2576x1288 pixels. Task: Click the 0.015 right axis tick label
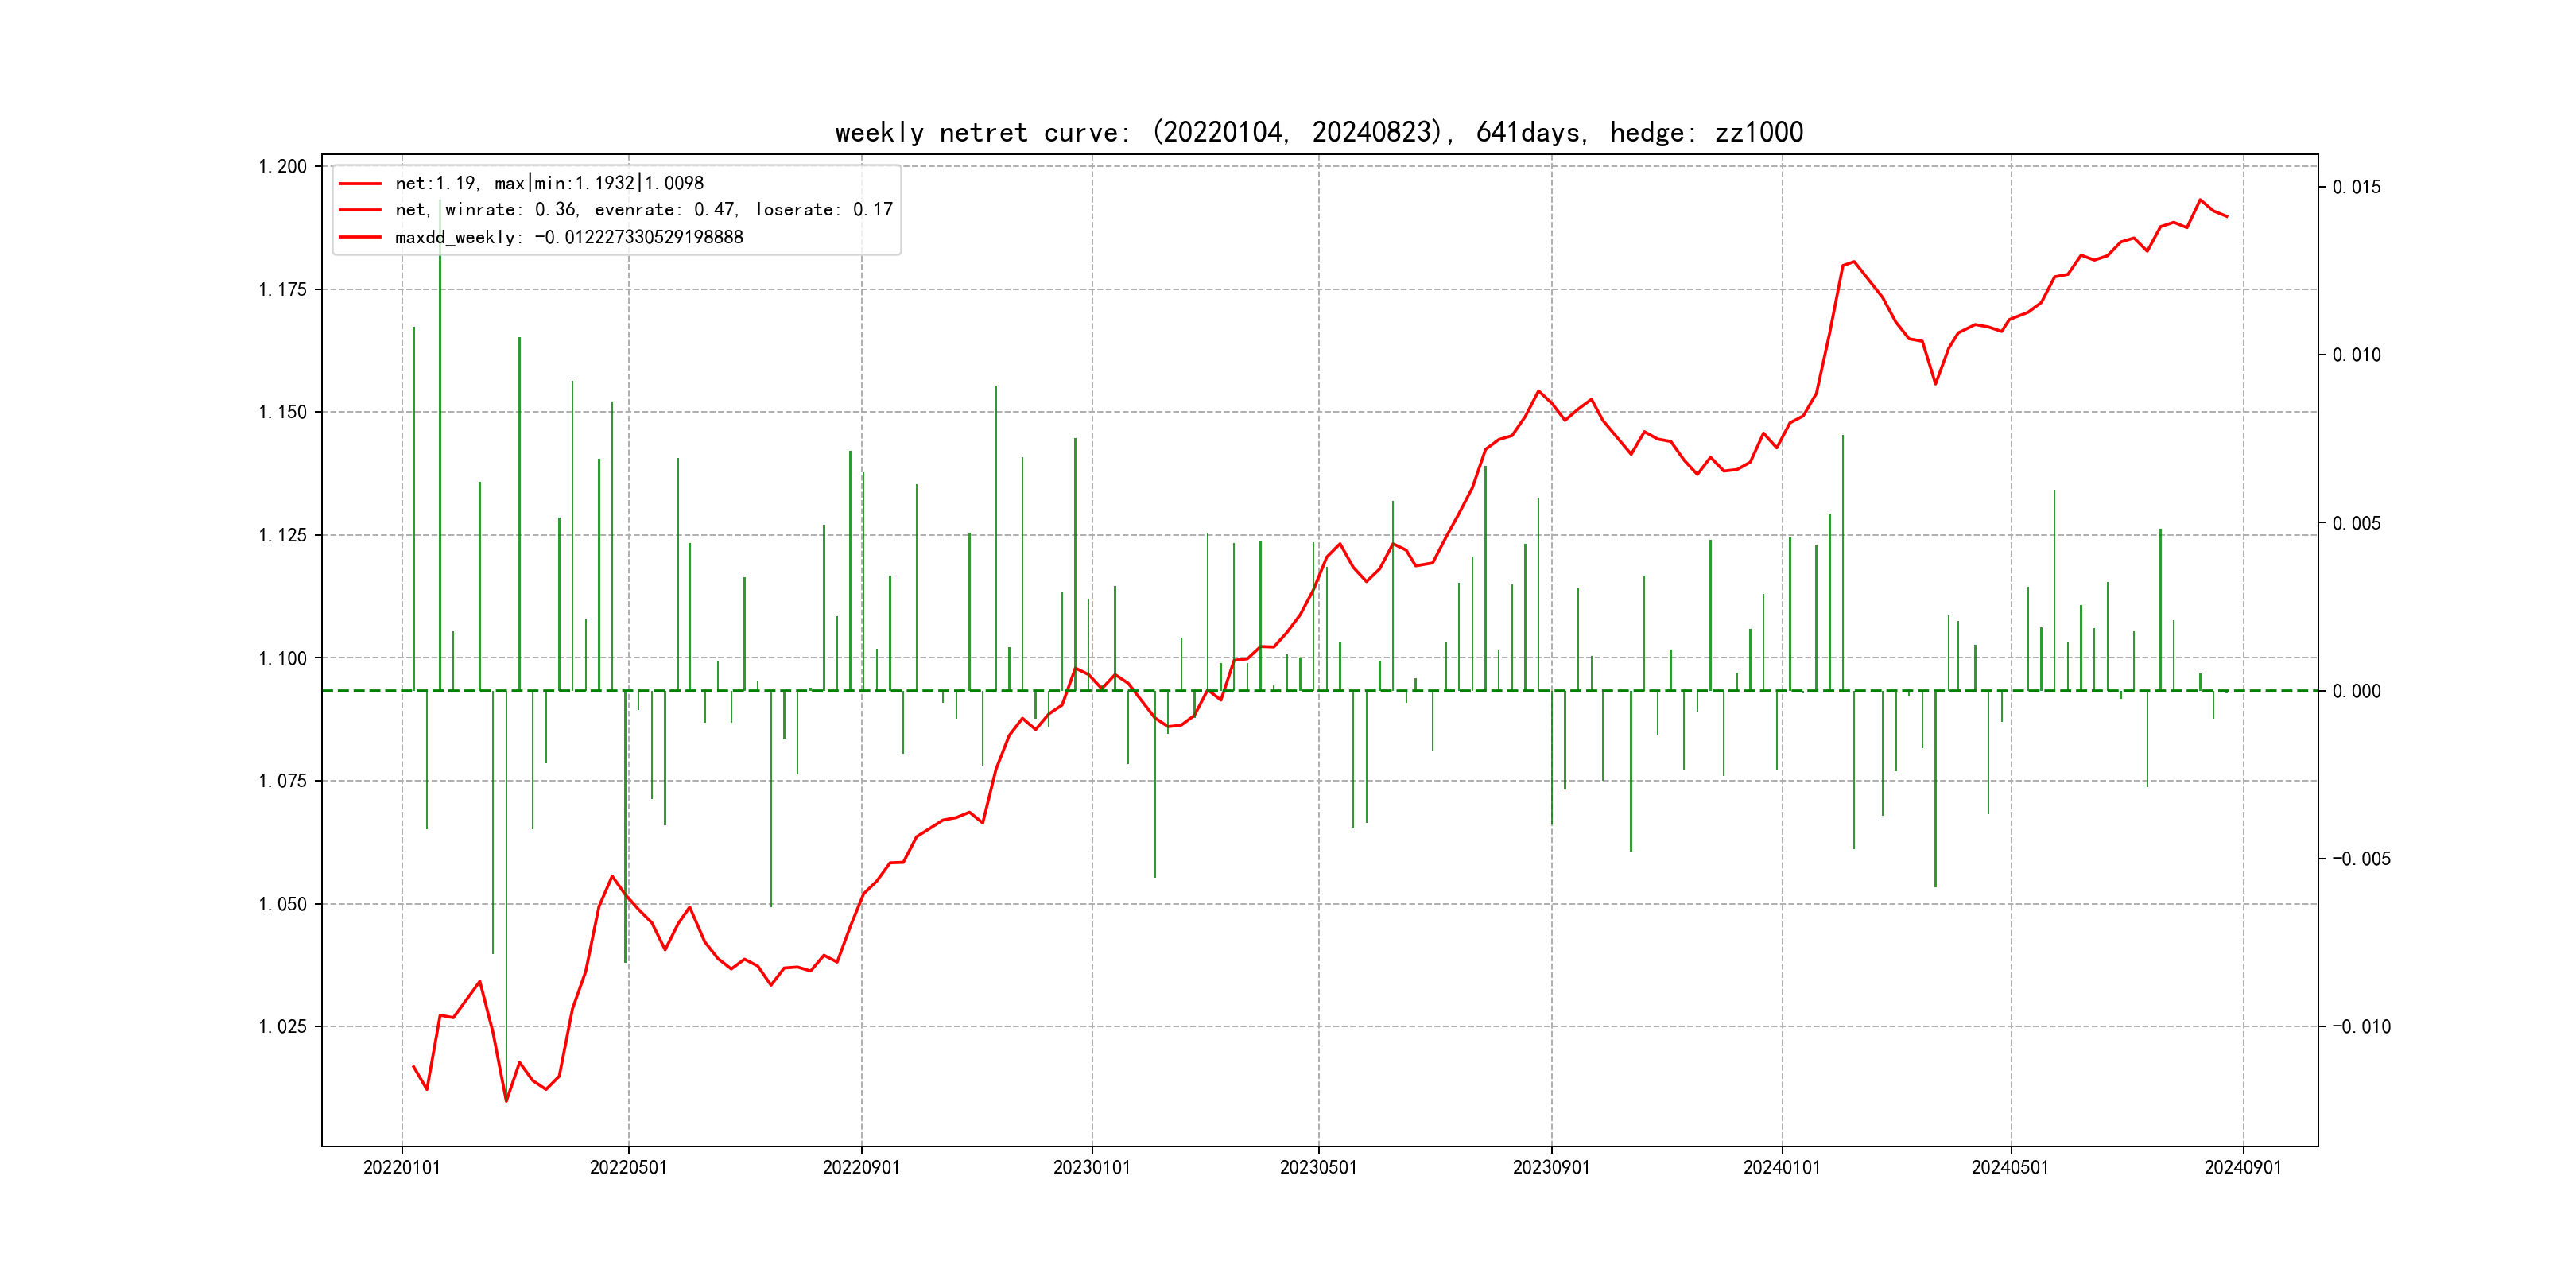(x=2356, y=188)
